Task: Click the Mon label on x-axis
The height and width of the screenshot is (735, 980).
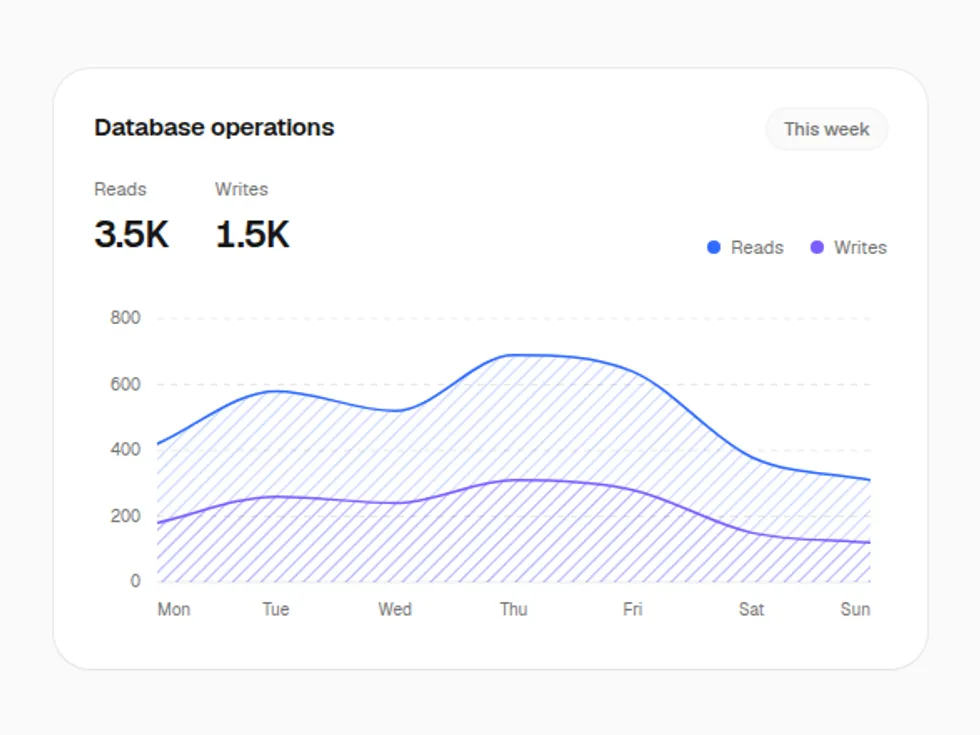Action: (x=174, y=609)
